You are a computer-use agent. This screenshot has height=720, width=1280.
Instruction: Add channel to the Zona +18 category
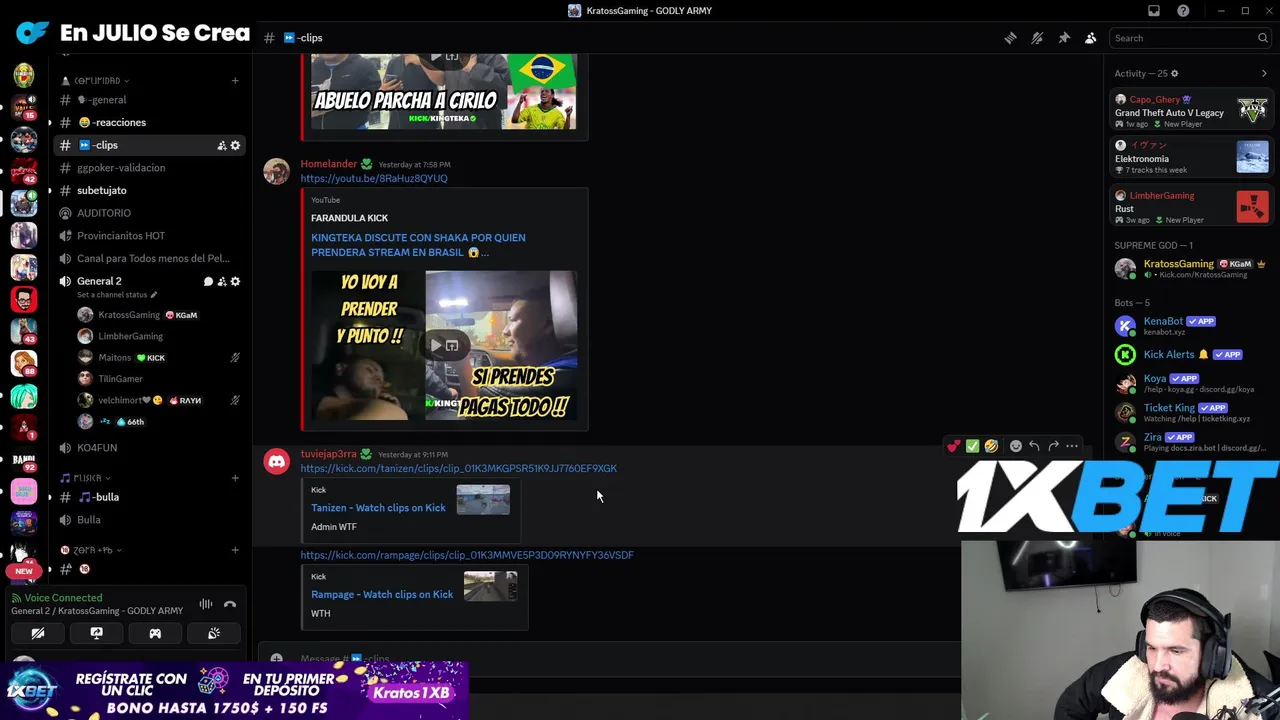tap(235, 550)
